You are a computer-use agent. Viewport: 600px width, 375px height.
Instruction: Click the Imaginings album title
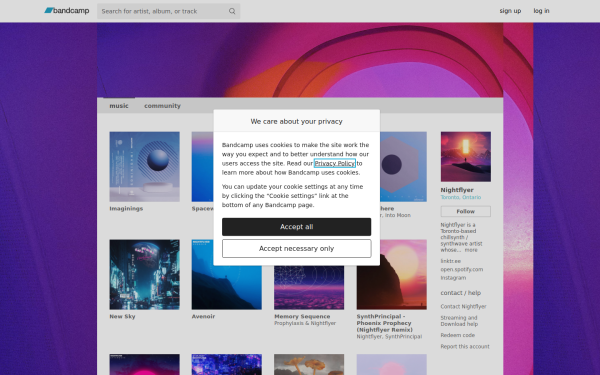point(126,209)
